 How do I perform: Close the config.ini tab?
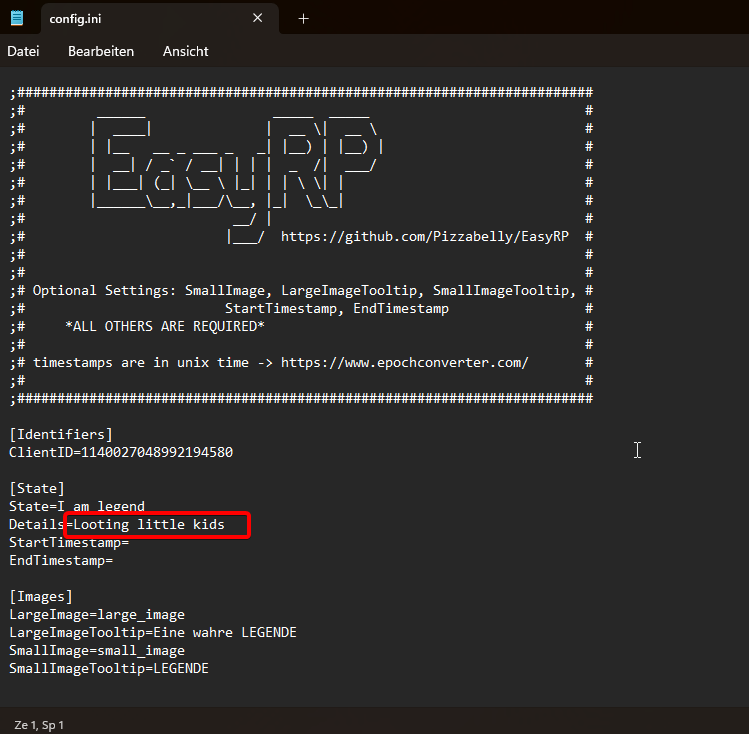(258, 18)
